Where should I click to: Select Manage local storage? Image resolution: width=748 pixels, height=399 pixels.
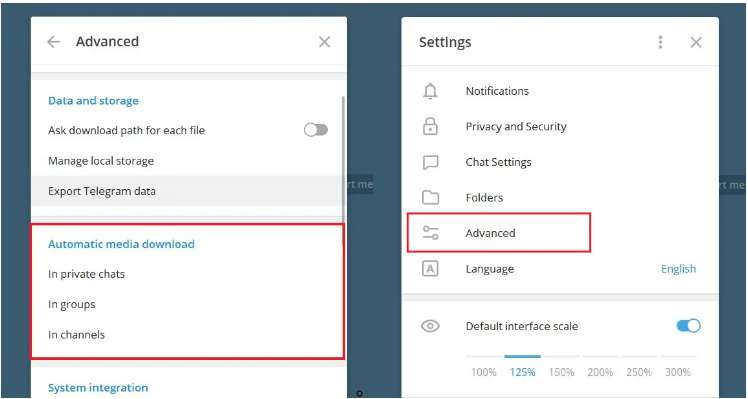point(188,161)
